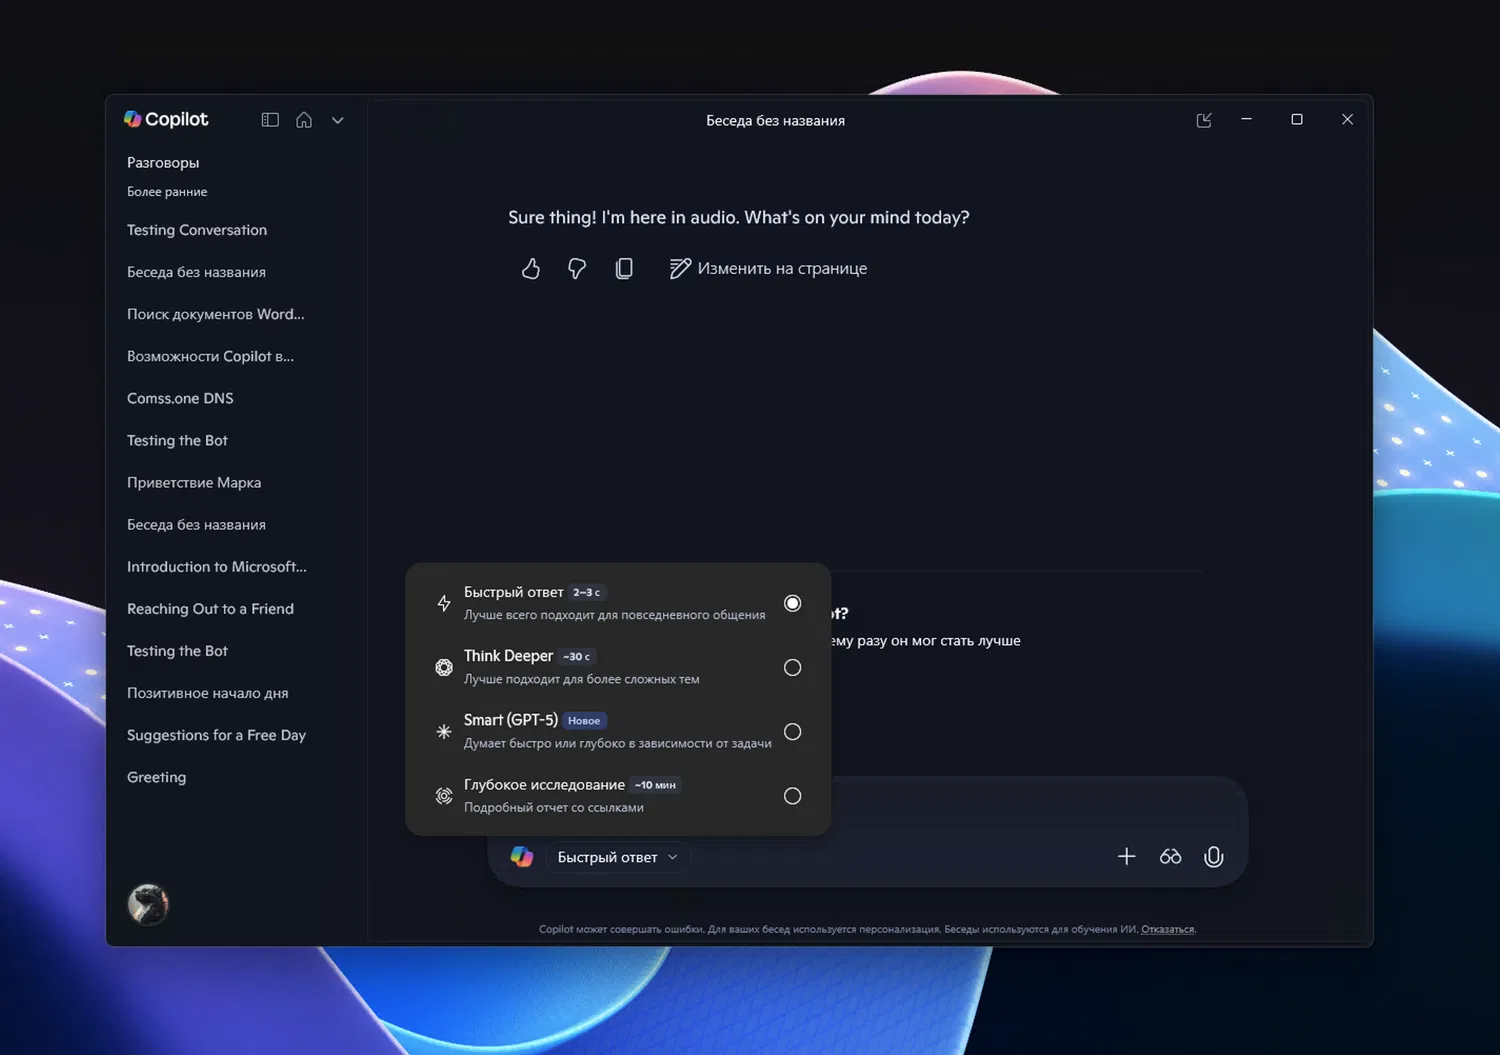1500x1055 pixels.
Task: Open the user profile avatar
Action: point(148,904)
